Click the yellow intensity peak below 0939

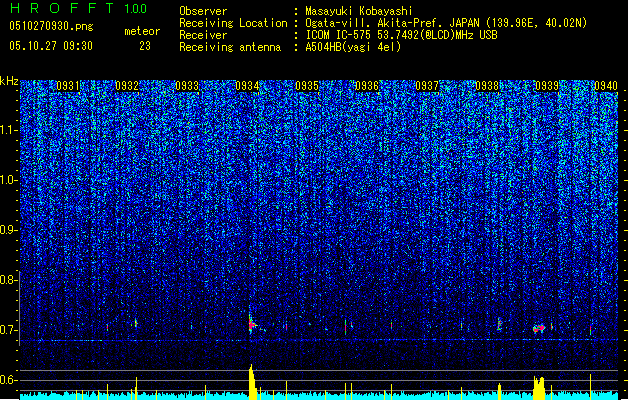pyautogui.click(x=539, y=388)
